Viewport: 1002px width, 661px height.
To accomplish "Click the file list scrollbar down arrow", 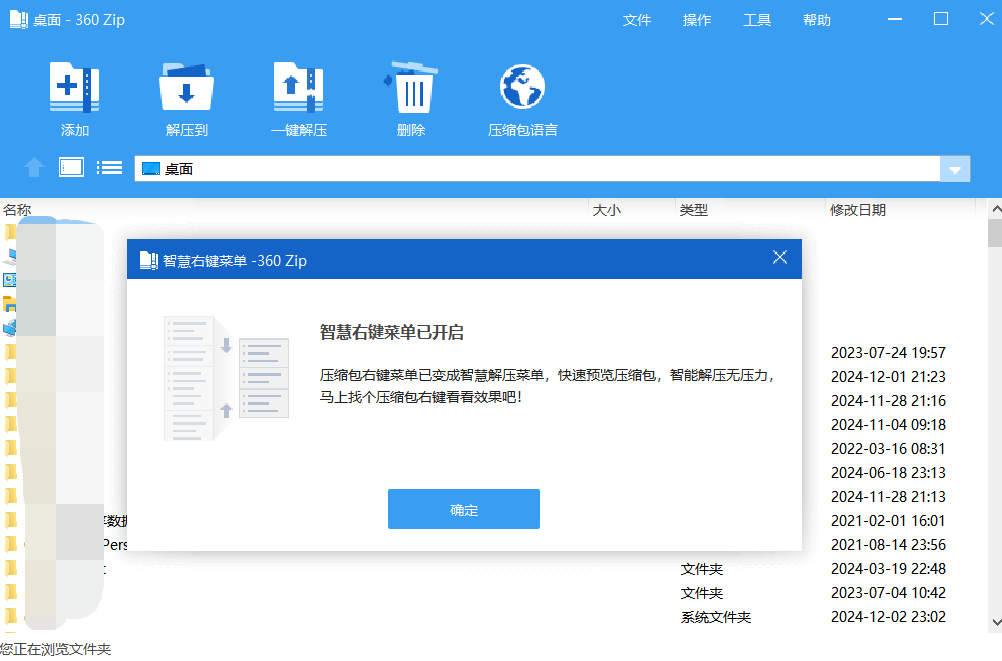I will 996,622.
